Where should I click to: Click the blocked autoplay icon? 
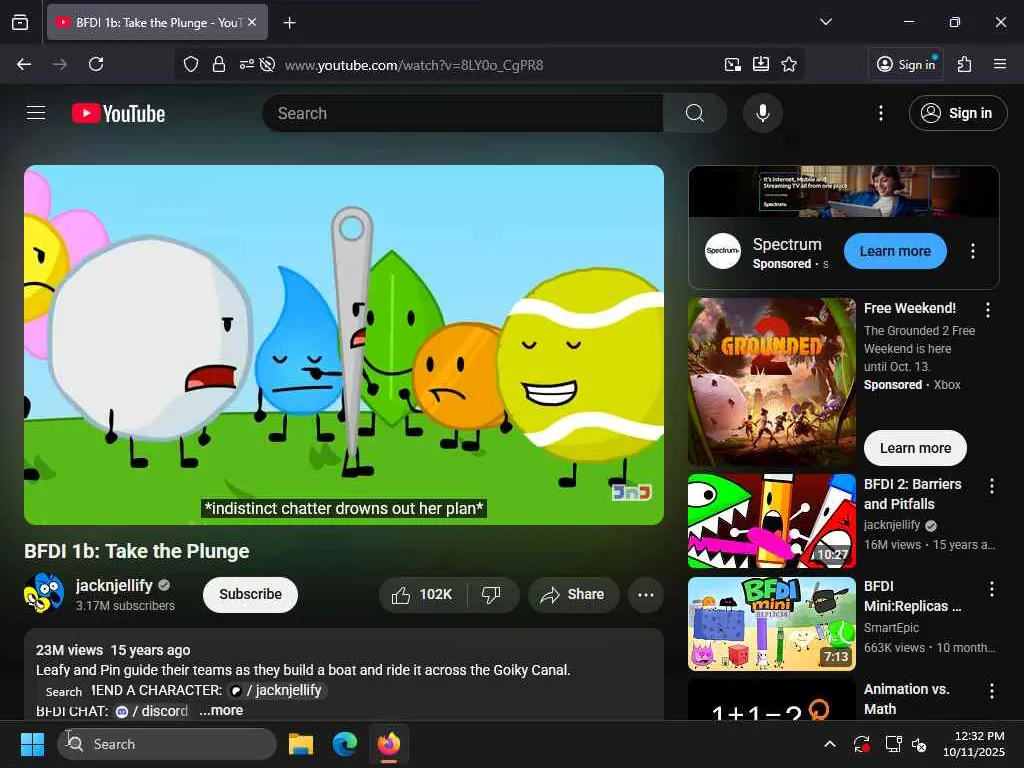coord(266,65)
